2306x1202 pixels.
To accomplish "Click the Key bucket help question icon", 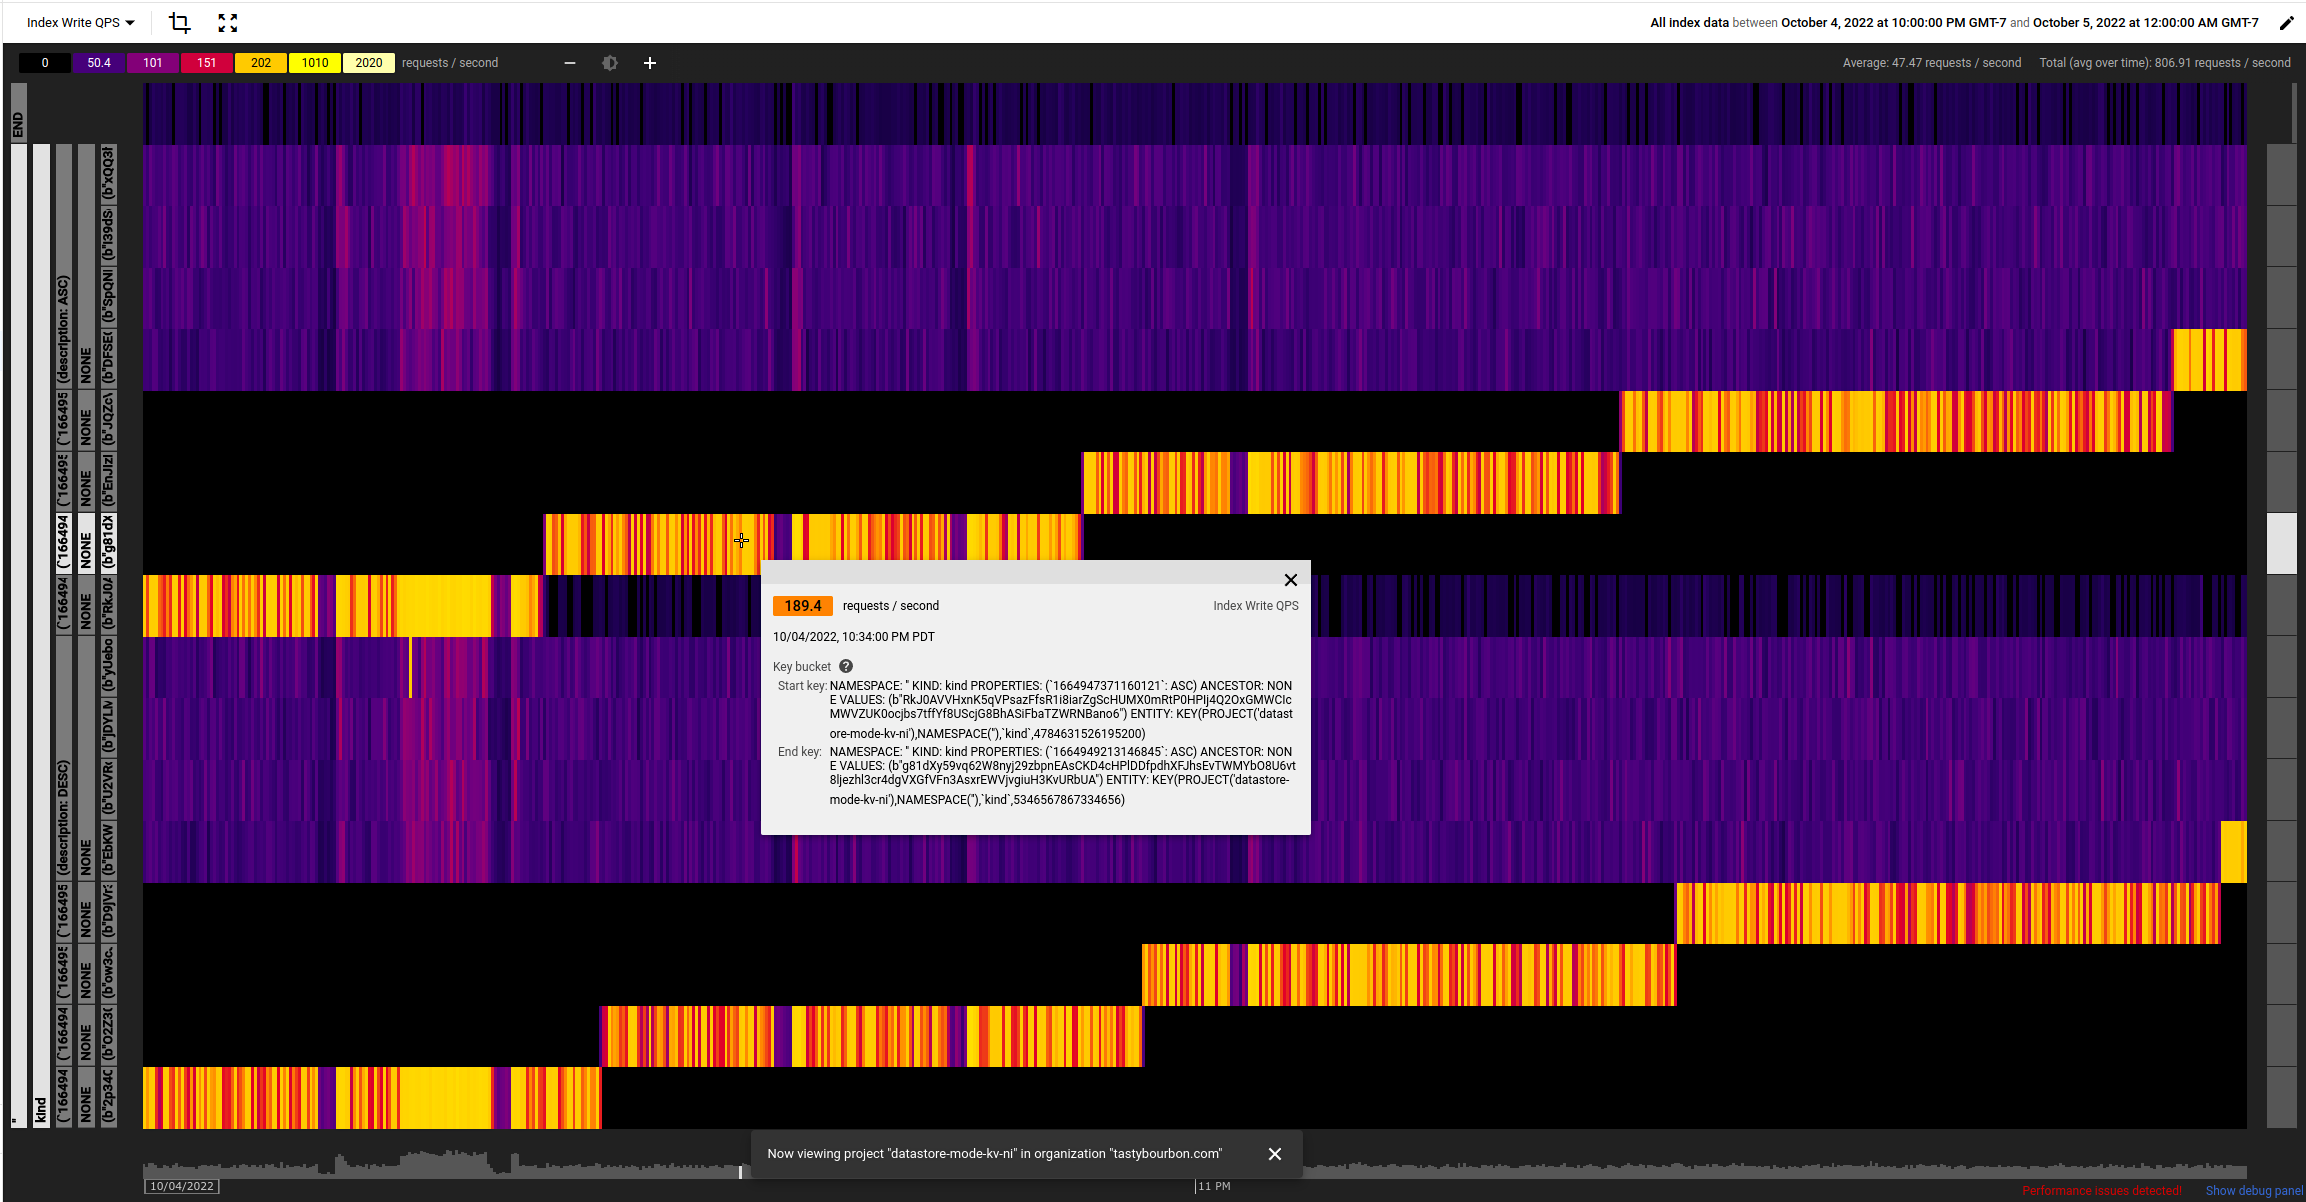I will (846, 666).
